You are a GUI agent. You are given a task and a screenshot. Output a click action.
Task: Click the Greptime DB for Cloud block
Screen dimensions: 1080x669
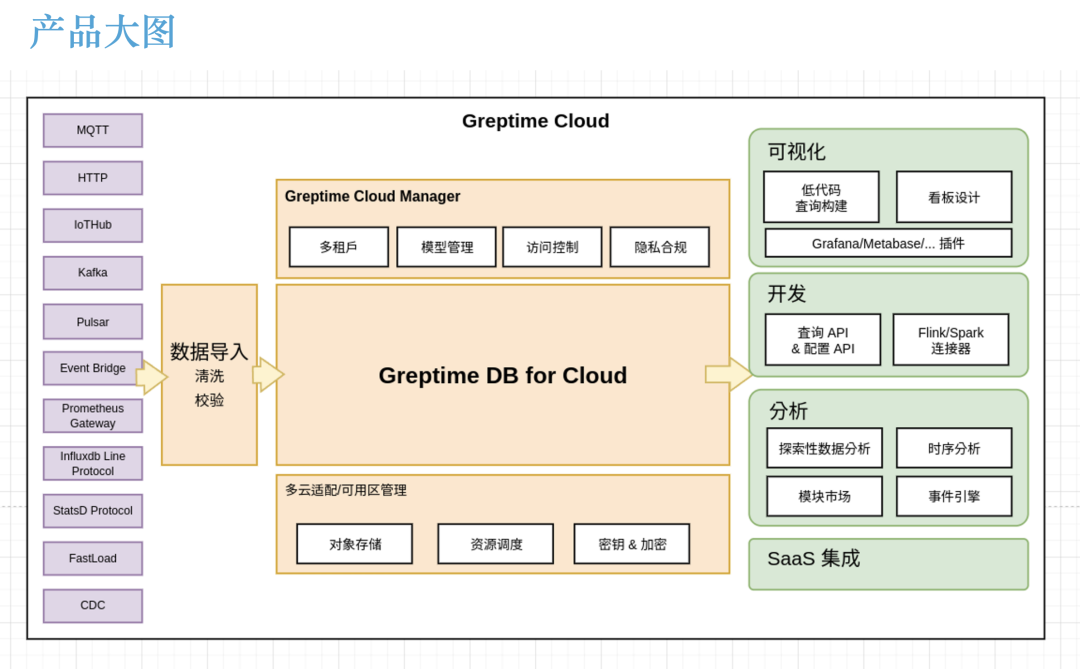click(502, 375)
